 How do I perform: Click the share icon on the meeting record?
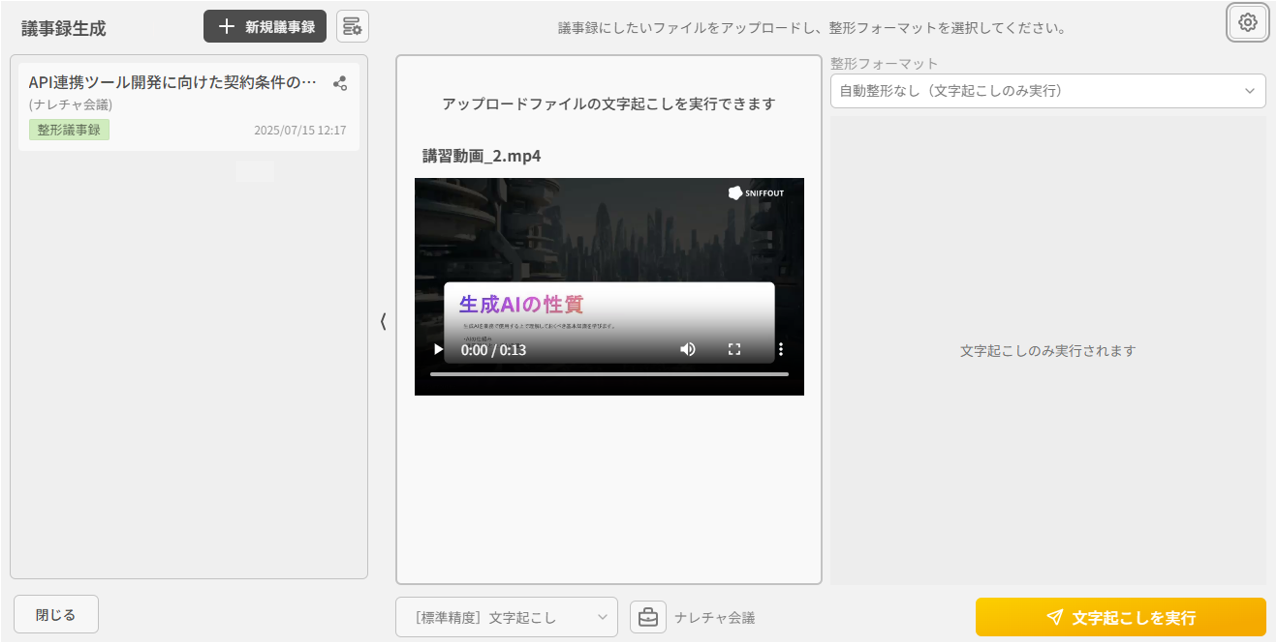coord(340,84)
